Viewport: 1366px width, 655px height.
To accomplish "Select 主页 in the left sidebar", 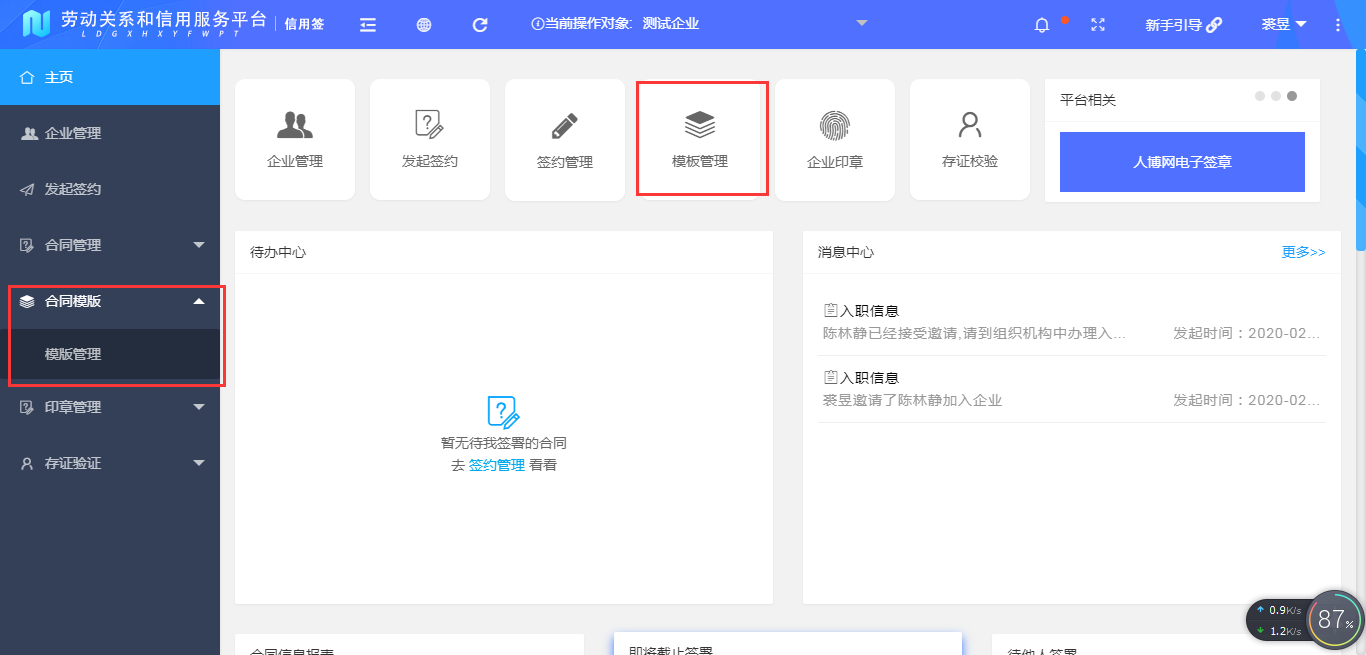I will coord(110,77).
